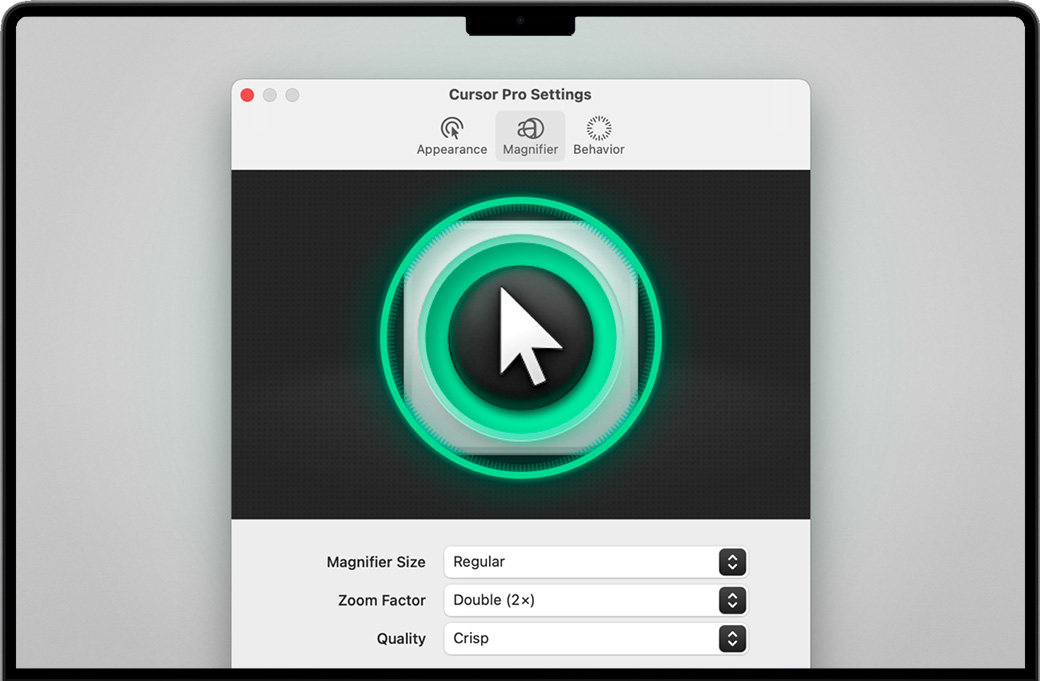
Task: Switch to the Behavior tab label
Action: point(599,150)
